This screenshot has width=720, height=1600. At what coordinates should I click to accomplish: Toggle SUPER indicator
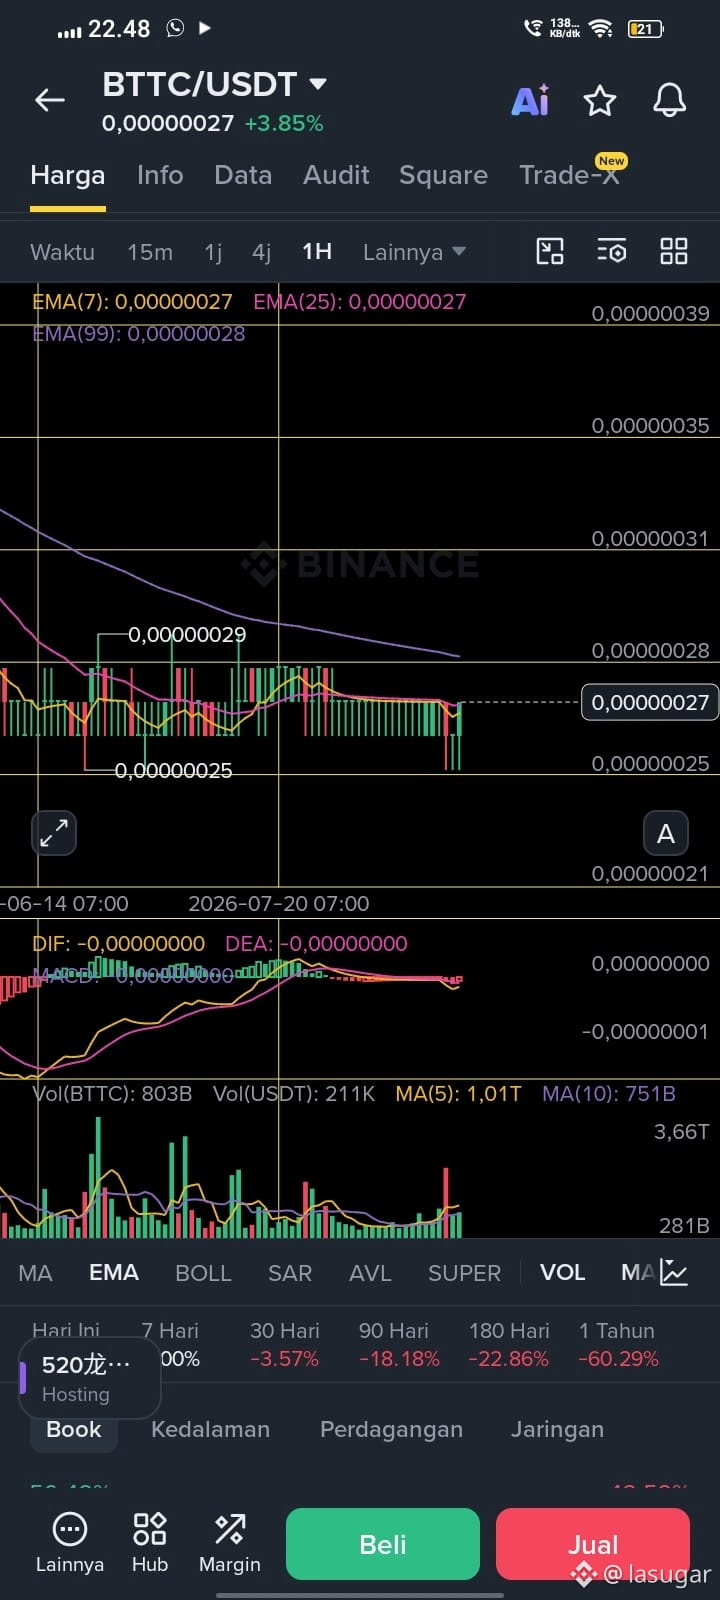pos(464,1273)
